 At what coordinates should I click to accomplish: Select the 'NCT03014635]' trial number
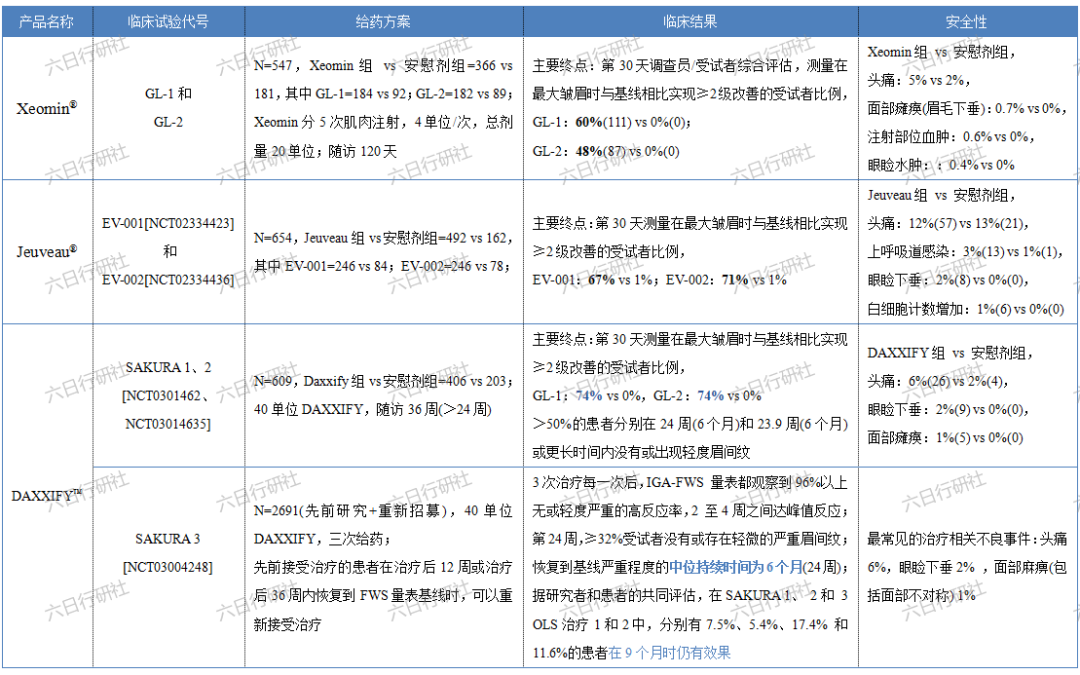pos(168,424)
